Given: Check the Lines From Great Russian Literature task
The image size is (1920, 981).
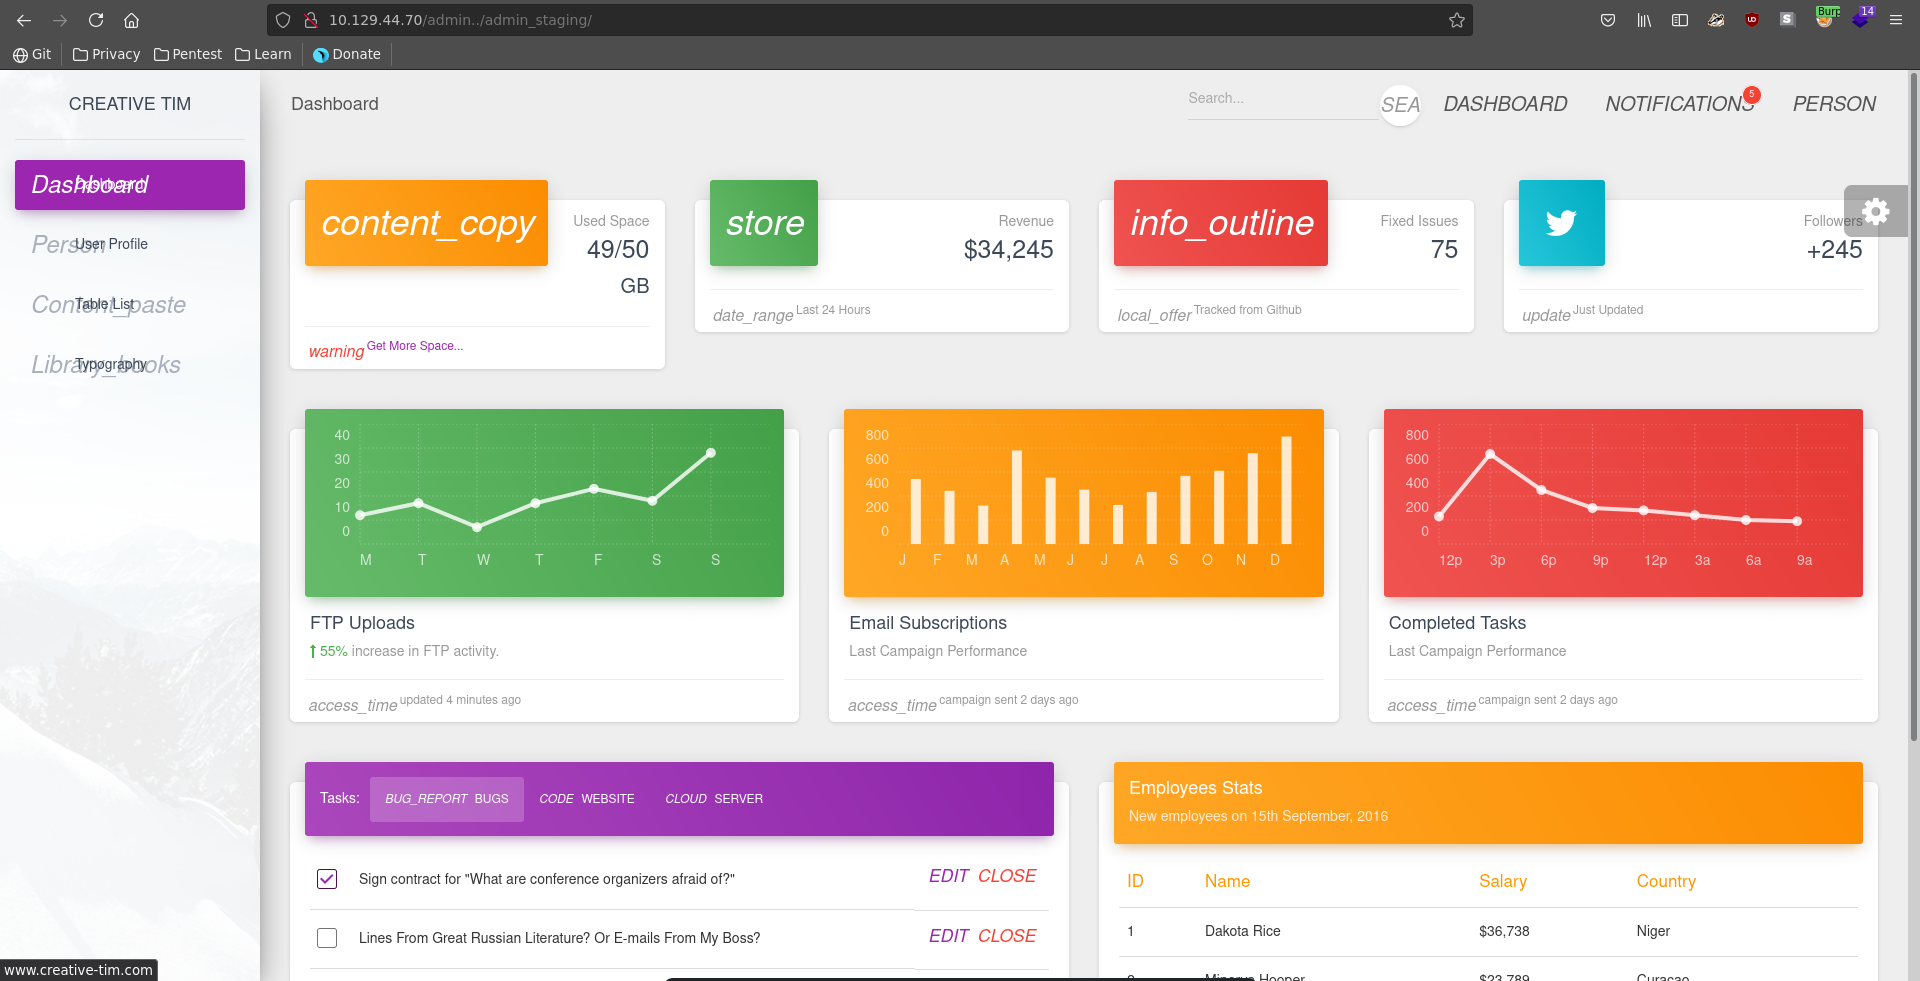Looking at the screenshot, I should [327, 938].
